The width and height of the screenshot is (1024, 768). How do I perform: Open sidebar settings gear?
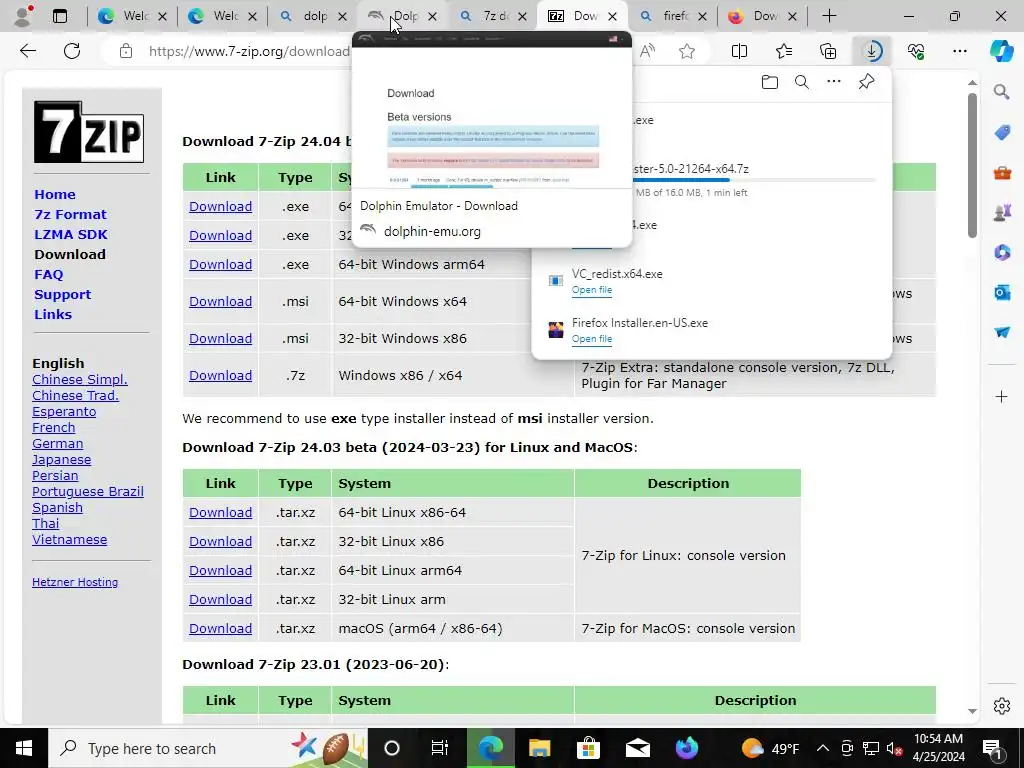1001,706
